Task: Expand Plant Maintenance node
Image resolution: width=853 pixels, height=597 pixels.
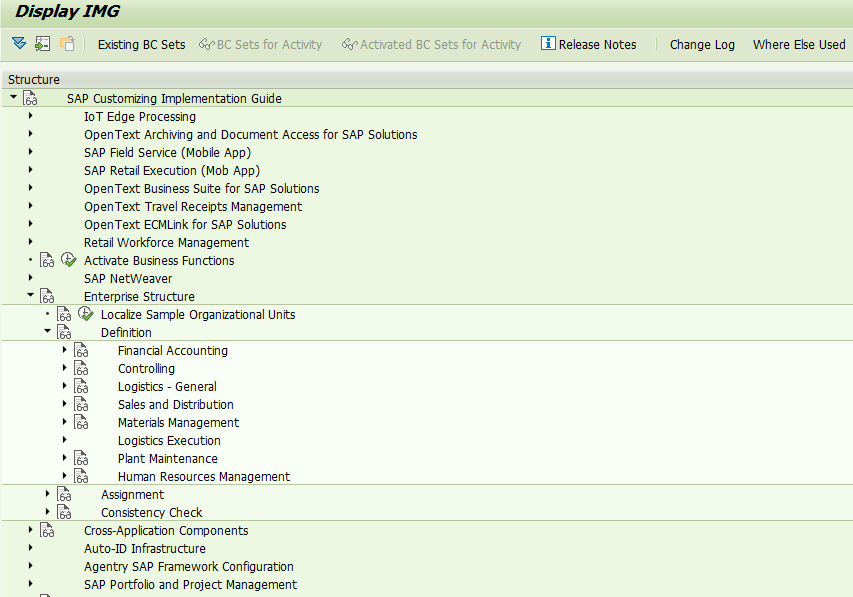Action: point(64,457)
